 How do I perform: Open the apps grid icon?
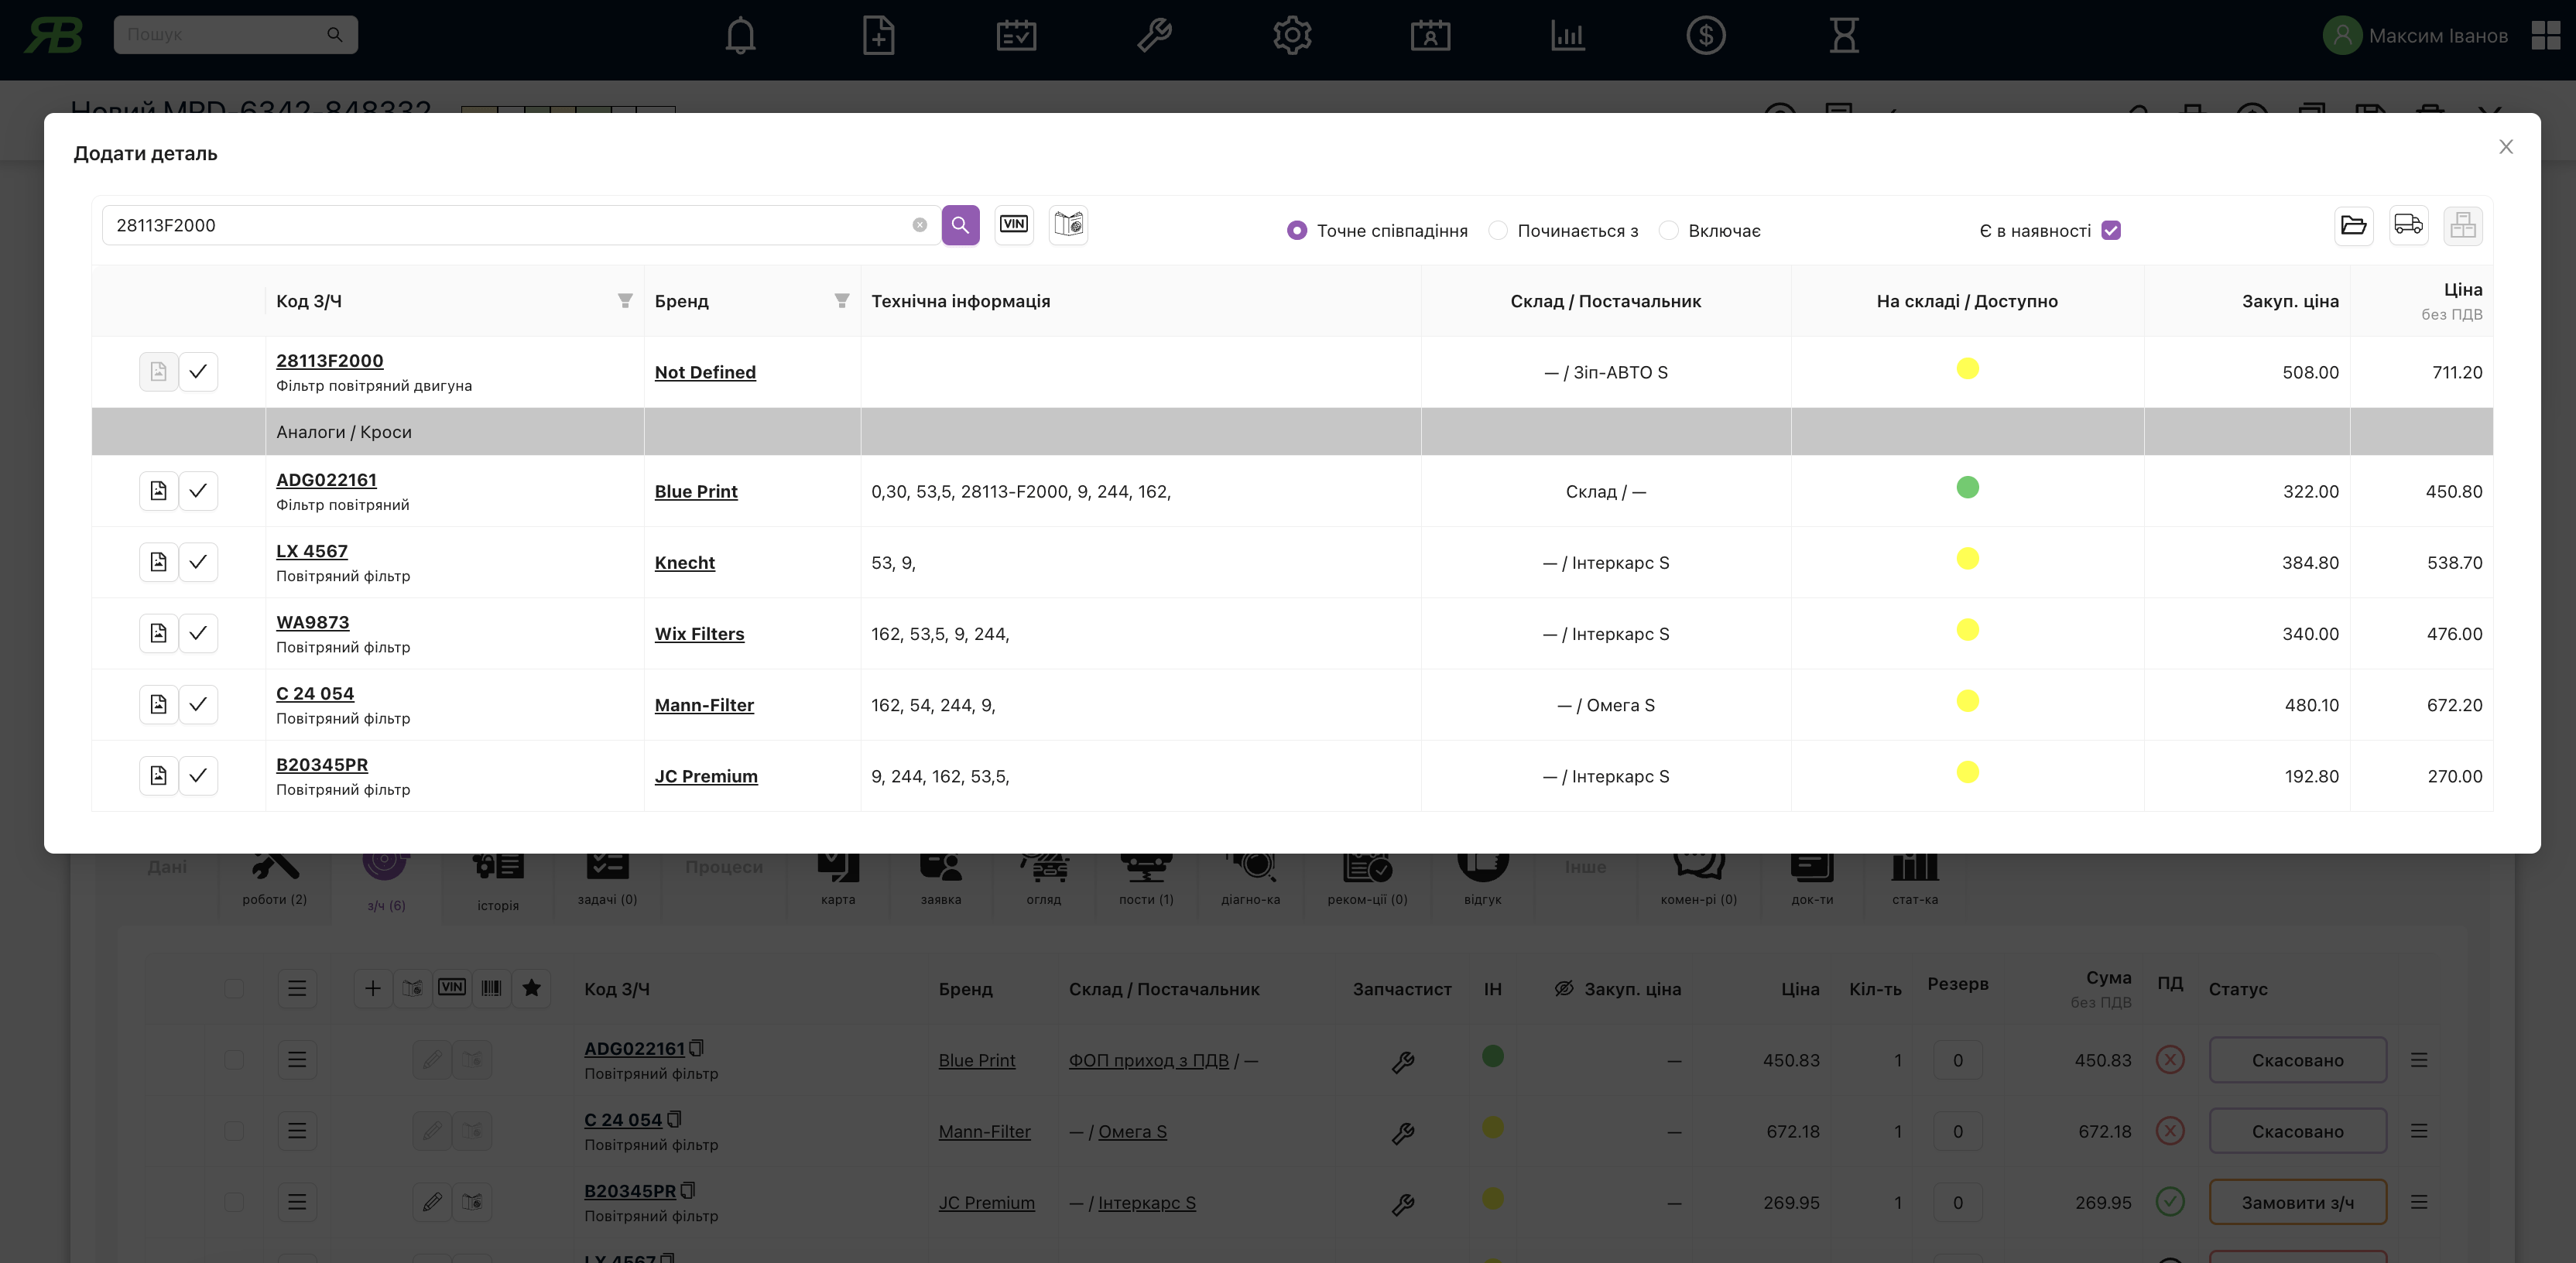2545,36
